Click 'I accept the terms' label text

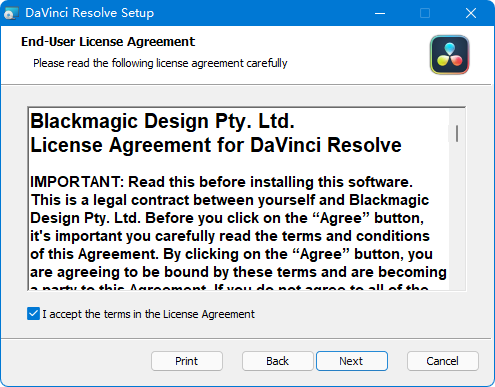(x=148, y=314)
